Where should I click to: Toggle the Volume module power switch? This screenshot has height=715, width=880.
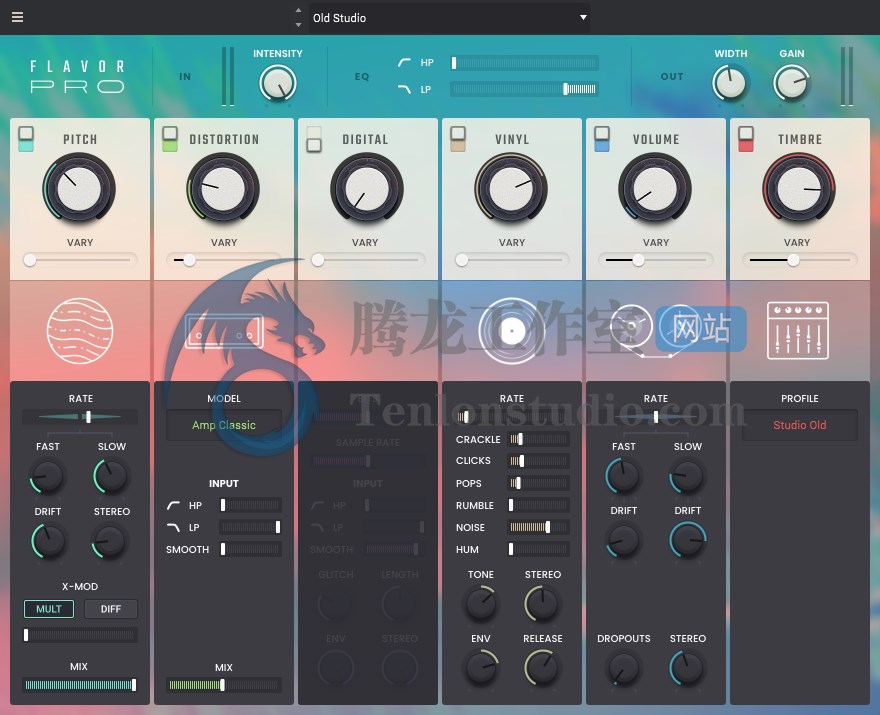(x=602, y=139)
